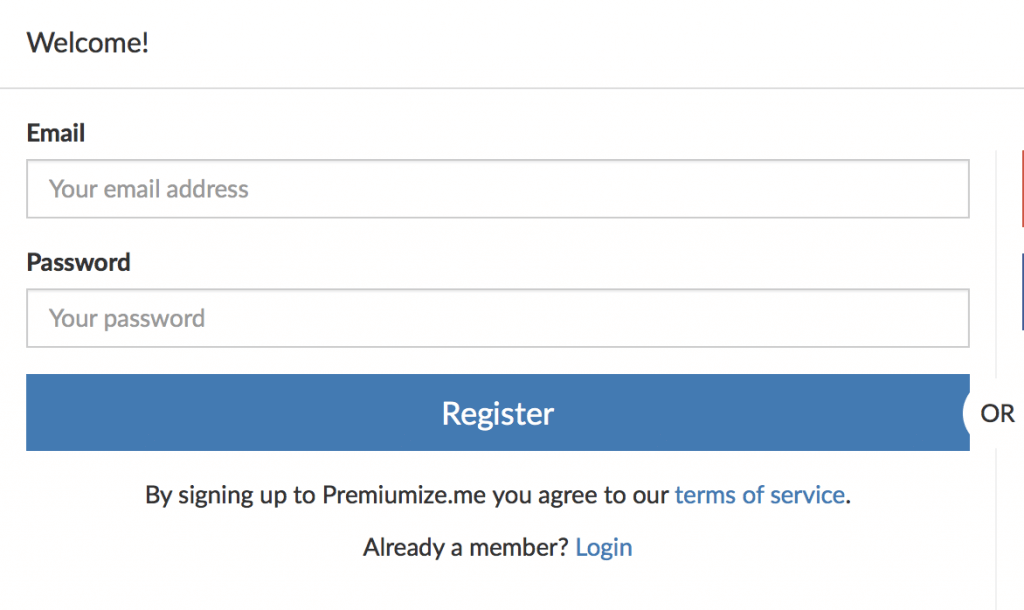Click the 'Your email address' placeholder text
Image resolution: width=1024 pixels, height=610 pixels.
coord(148,189)
